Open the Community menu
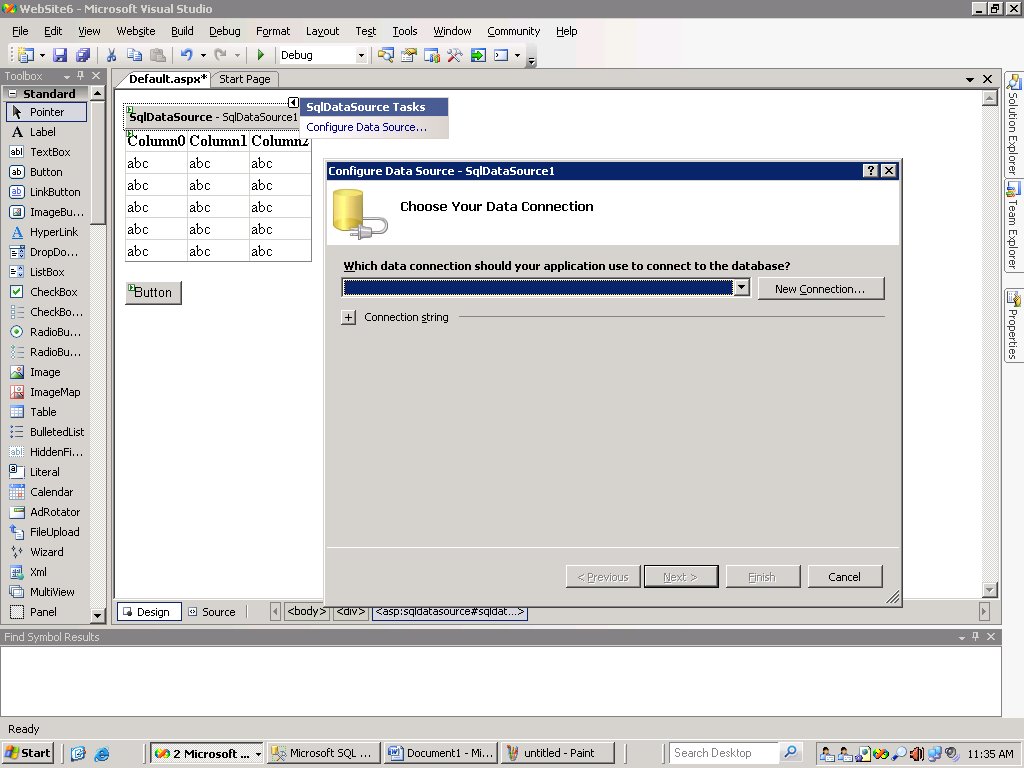Image resolution: width=1024 pixels, height=768 pixels. (513, 31)
